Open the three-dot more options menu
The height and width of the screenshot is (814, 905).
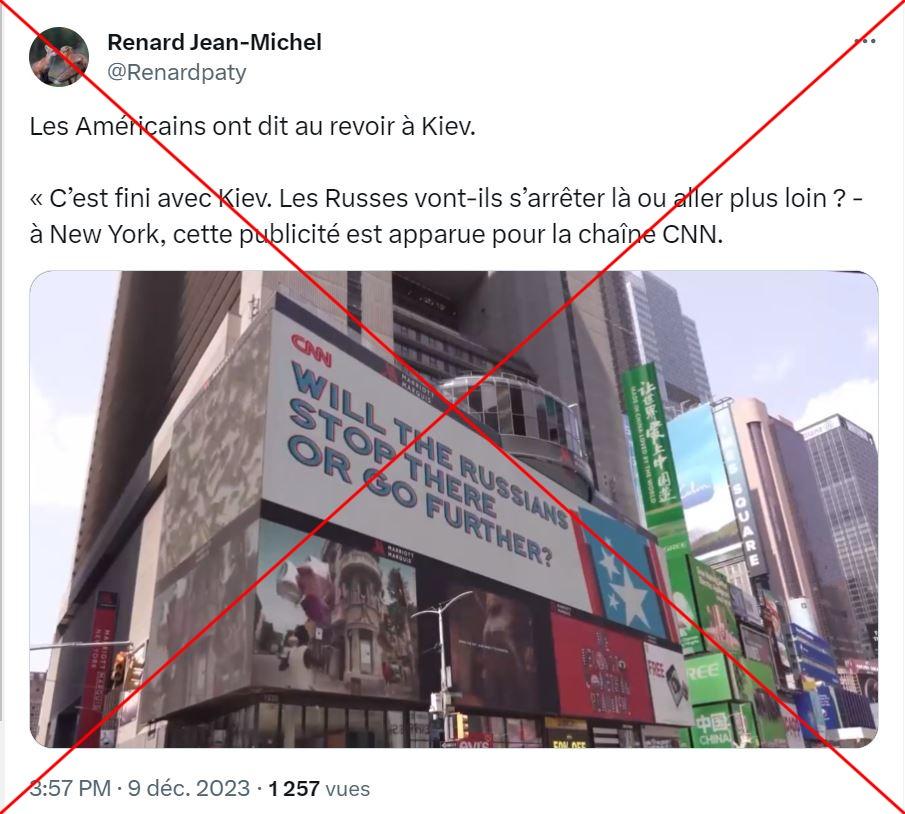tap(865, 41)
